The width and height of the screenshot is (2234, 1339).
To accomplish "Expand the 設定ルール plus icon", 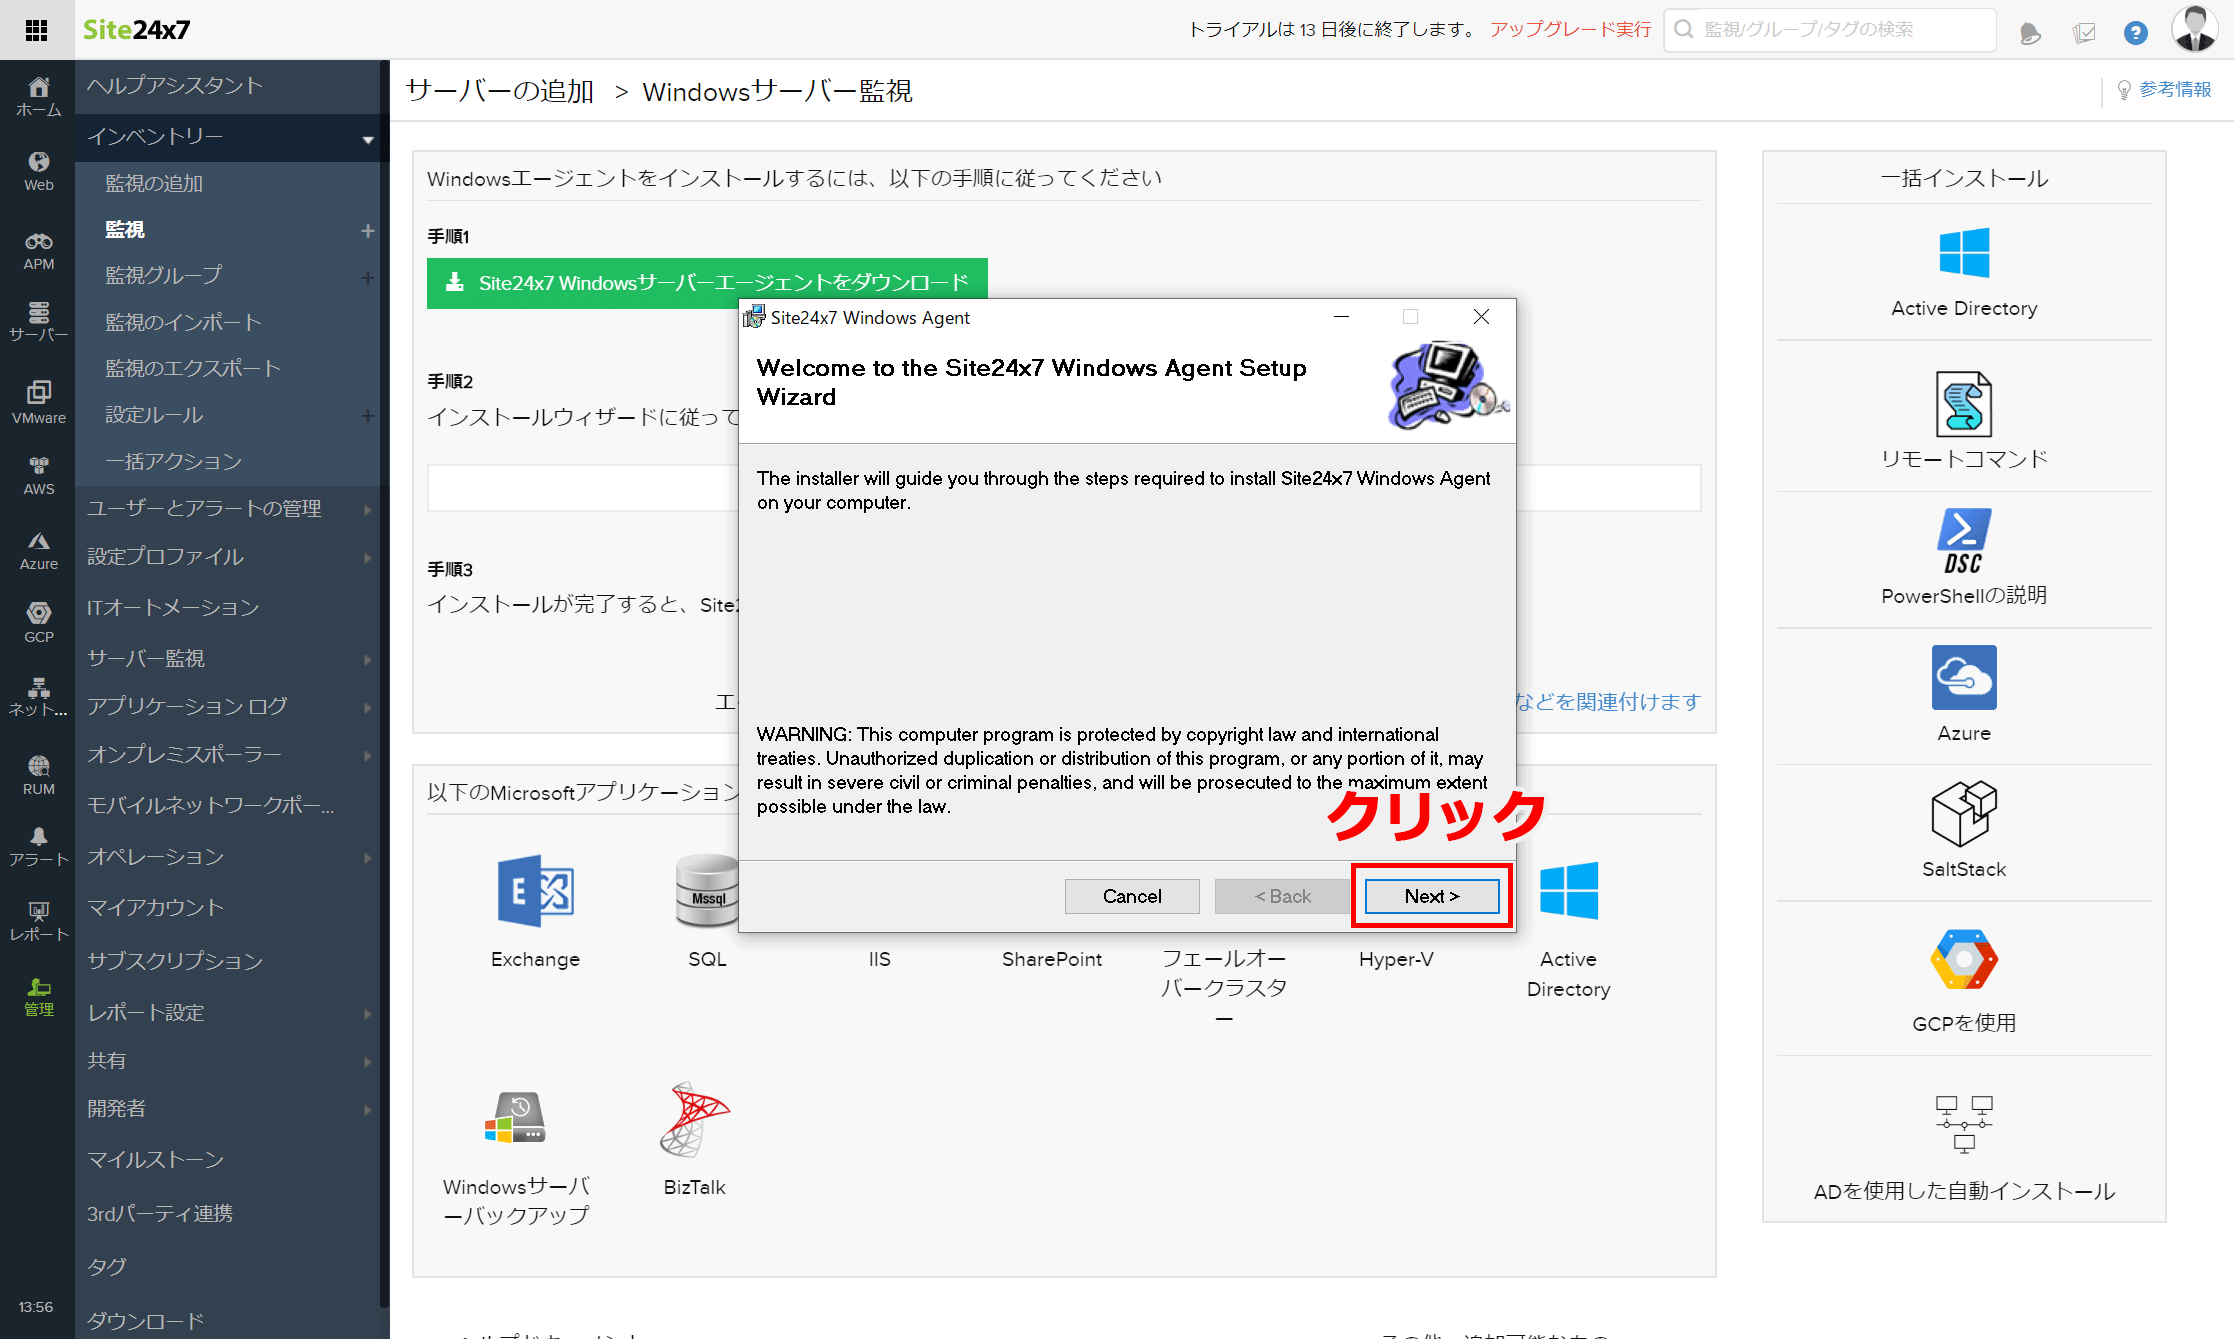I will click(368, 415).
